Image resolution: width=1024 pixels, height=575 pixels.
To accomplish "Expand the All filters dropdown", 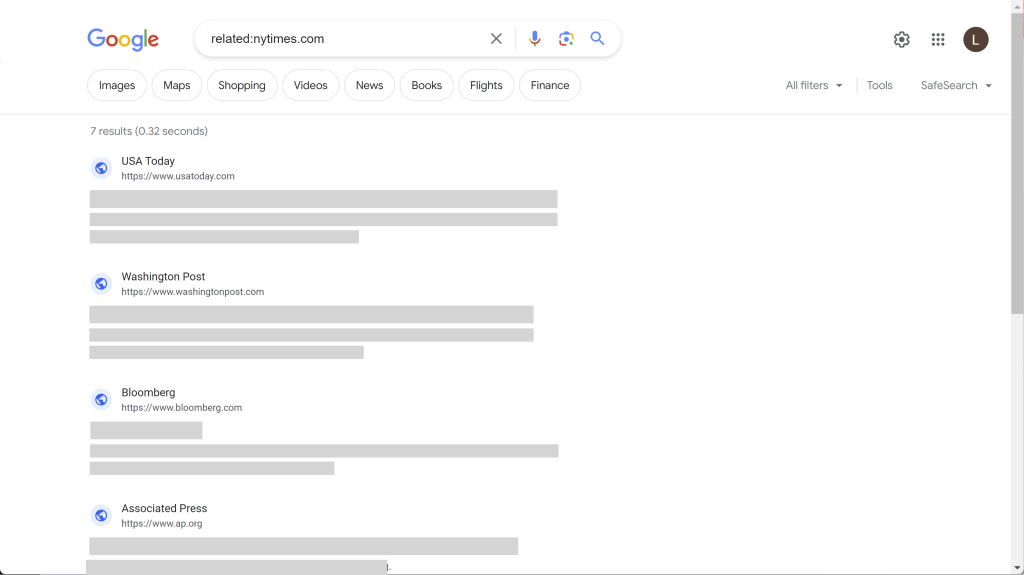I will (814, 85).
